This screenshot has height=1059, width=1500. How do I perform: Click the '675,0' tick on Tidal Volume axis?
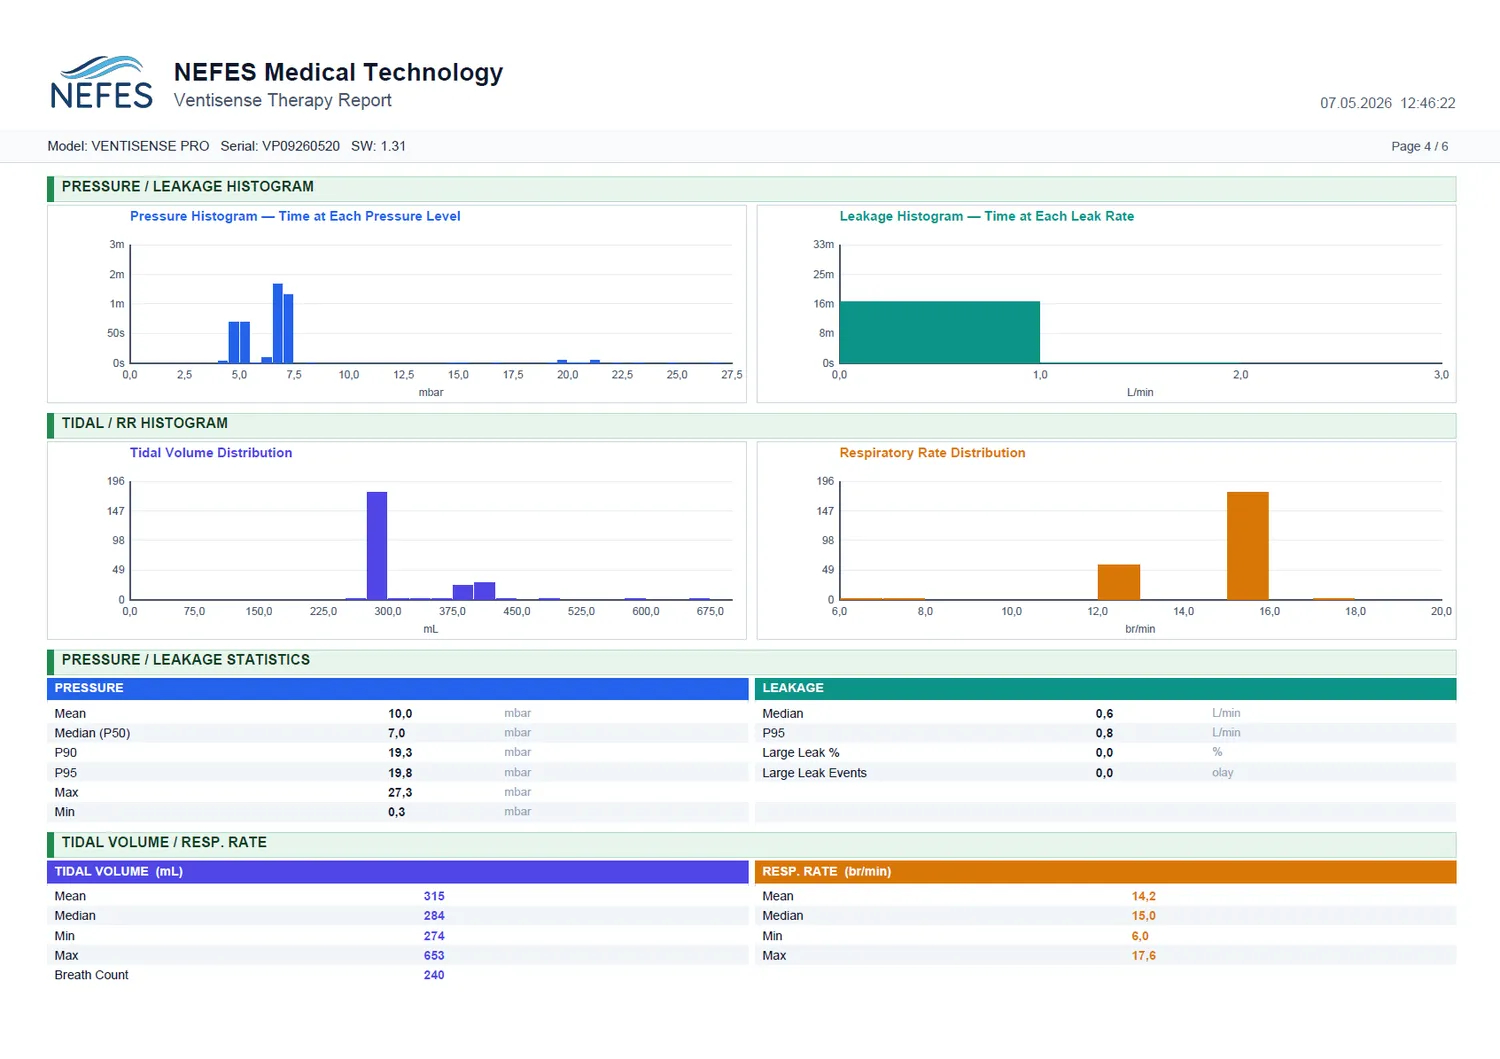coord(710,611)
